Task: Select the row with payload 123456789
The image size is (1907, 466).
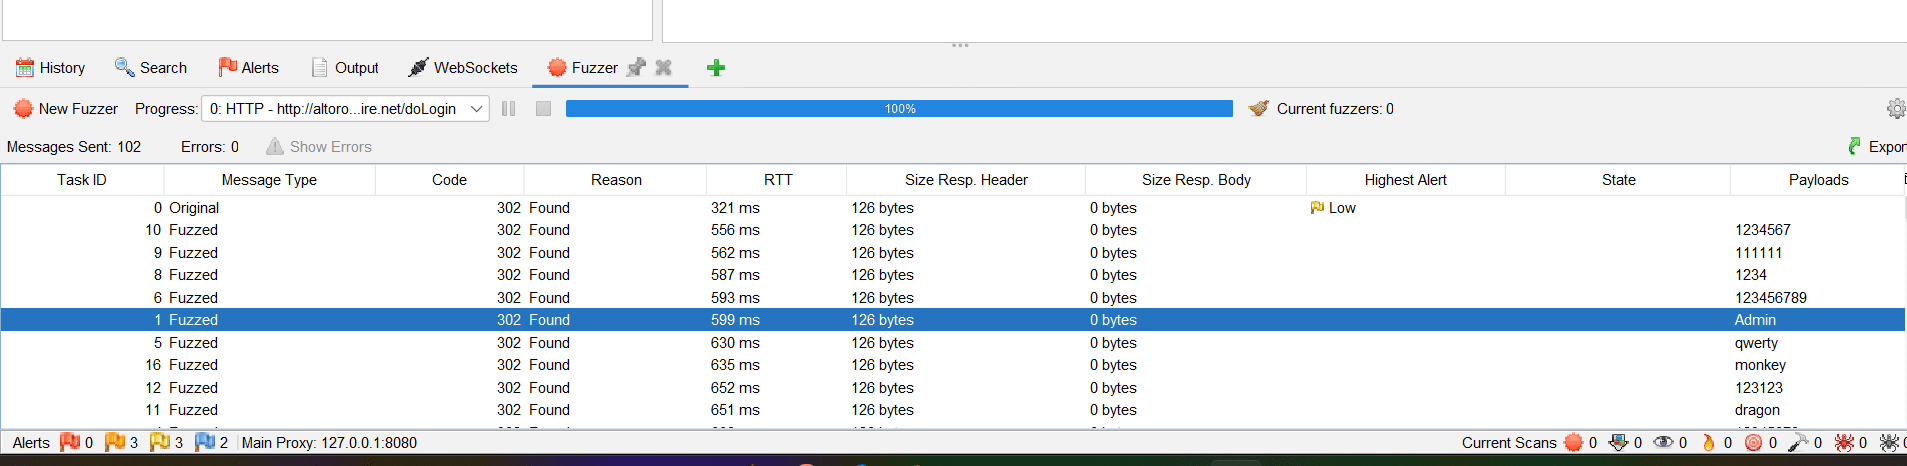Action: tap(953, 298)
